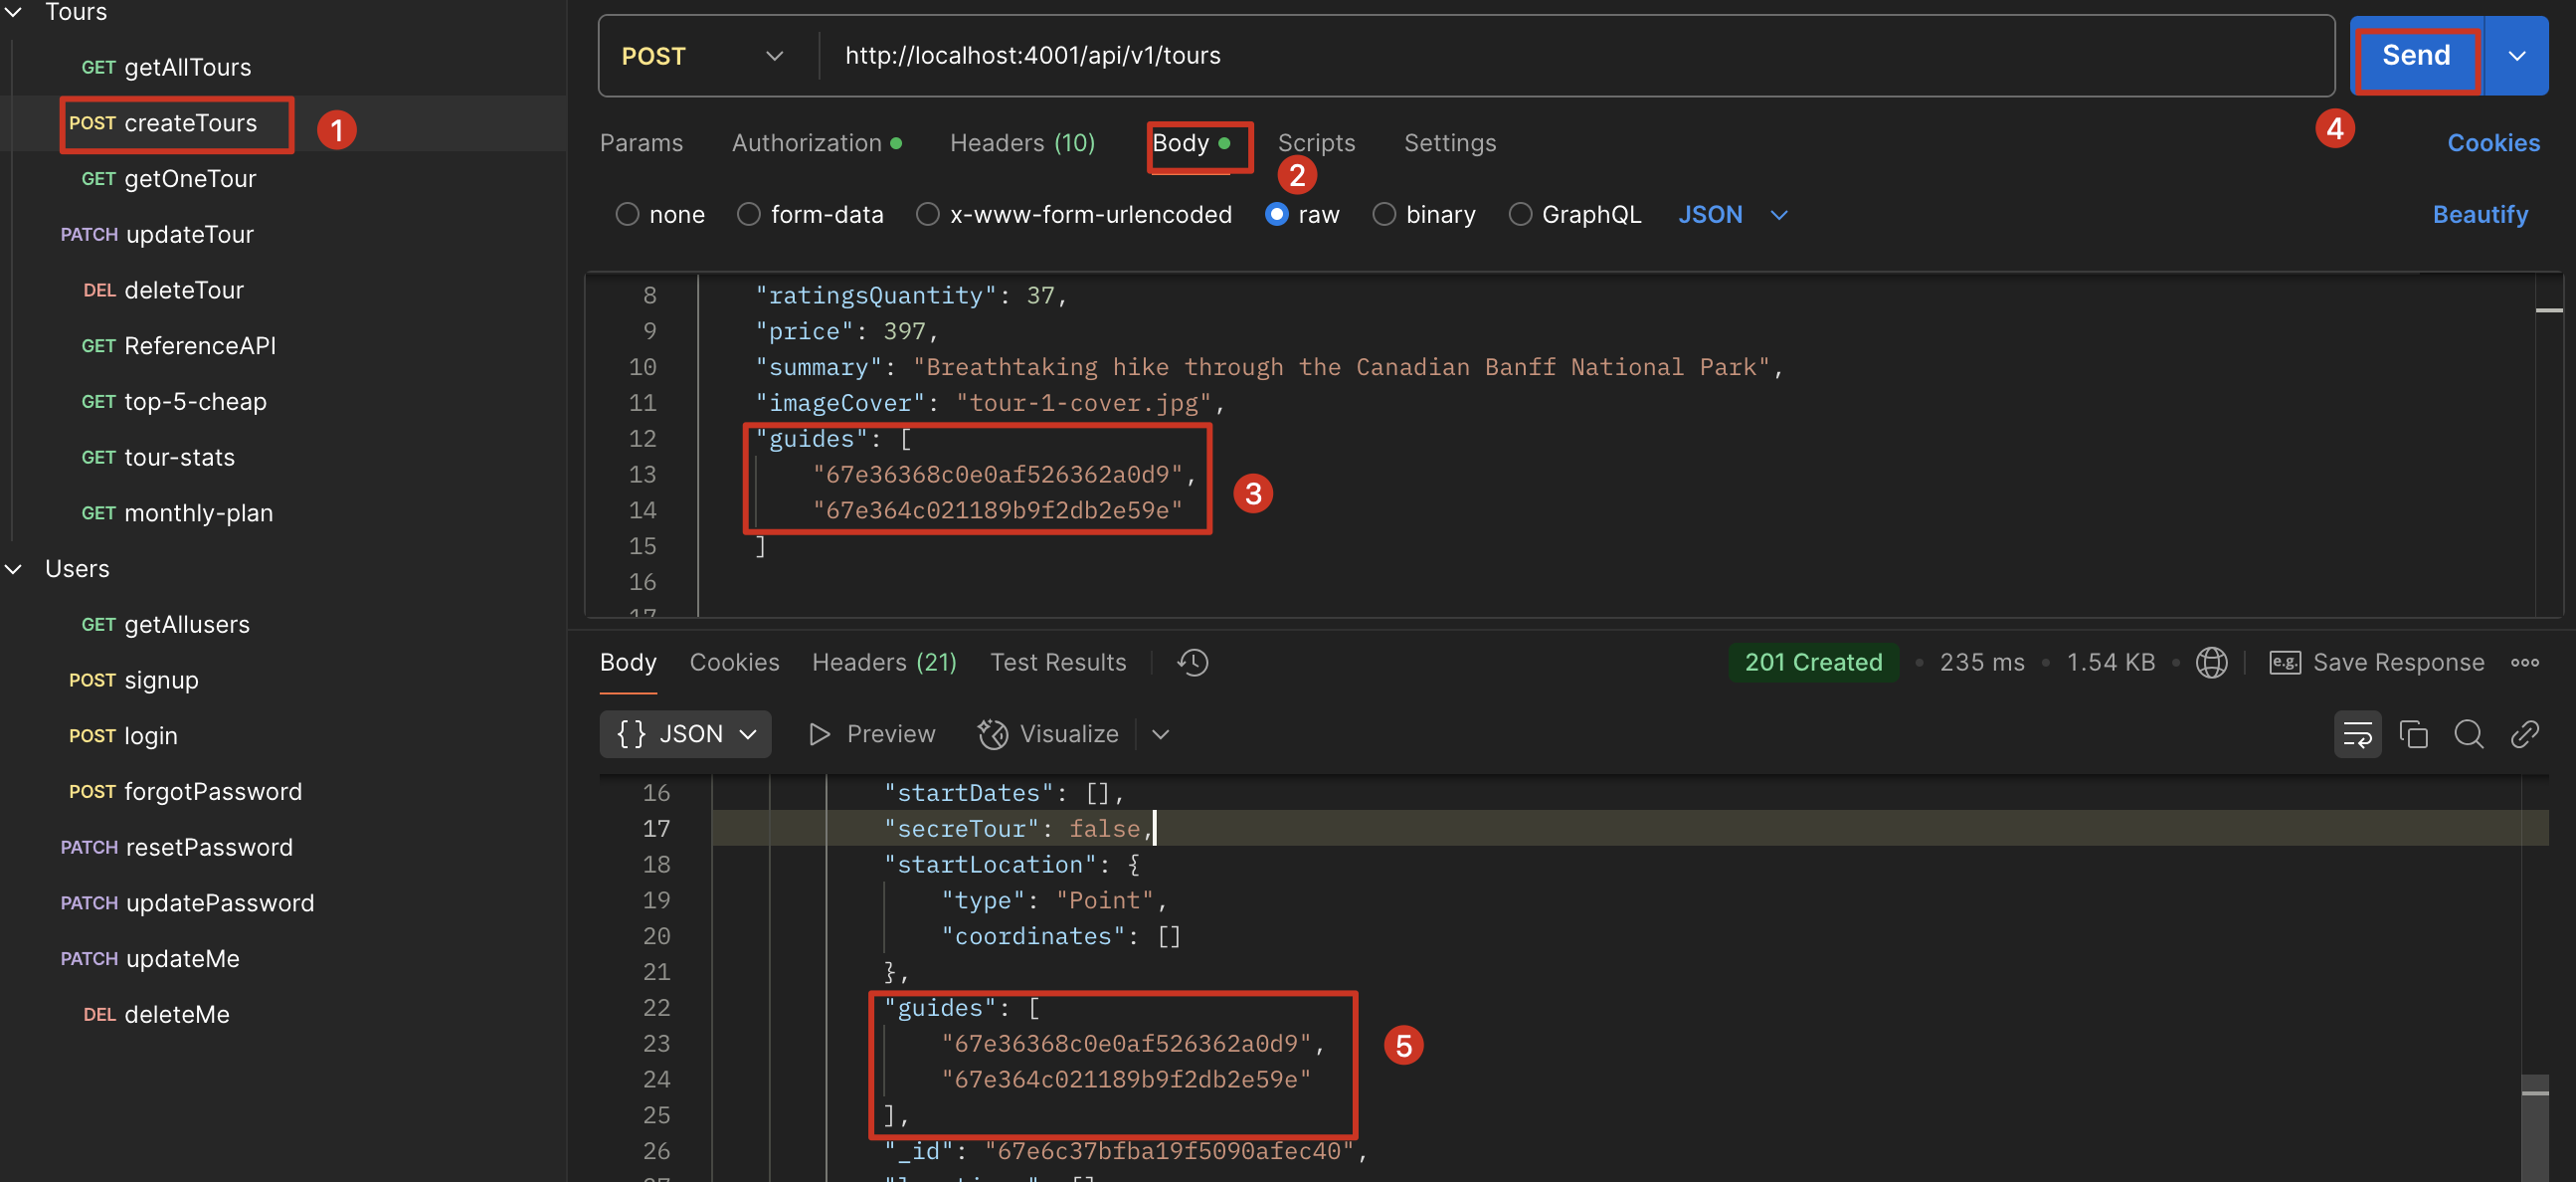Select the none body type radio
Screen dimensions: 2576x1182
(627, 214)
